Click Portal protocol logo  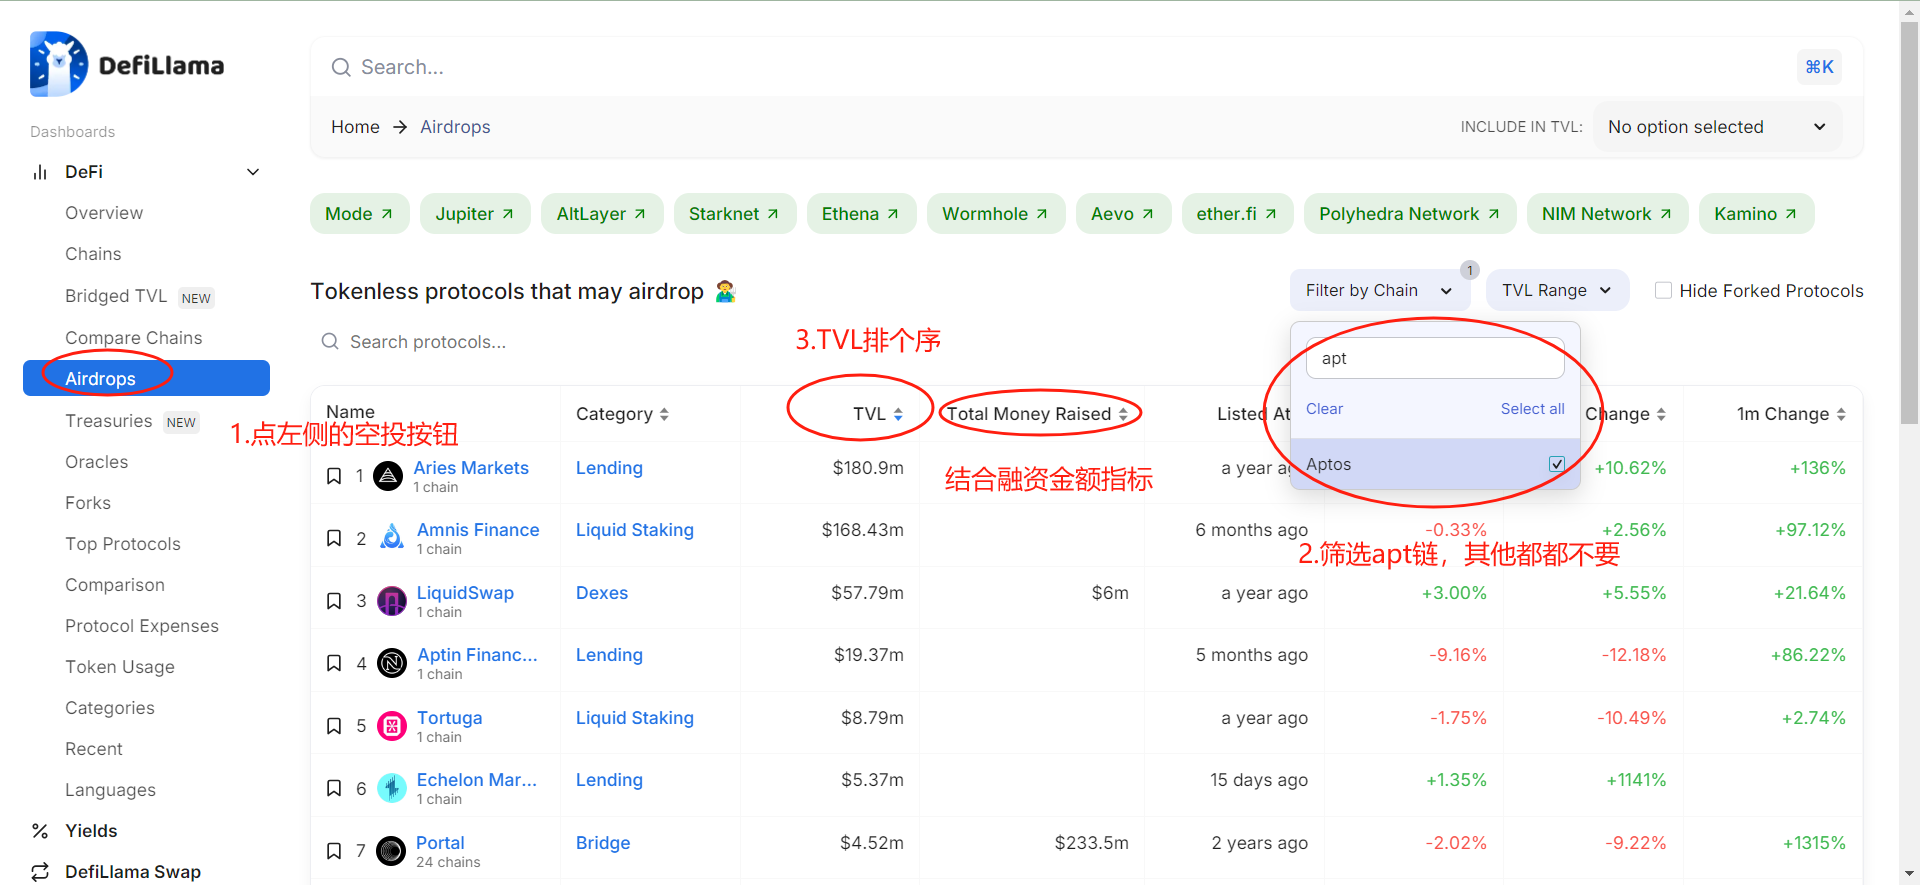[391, 851]
